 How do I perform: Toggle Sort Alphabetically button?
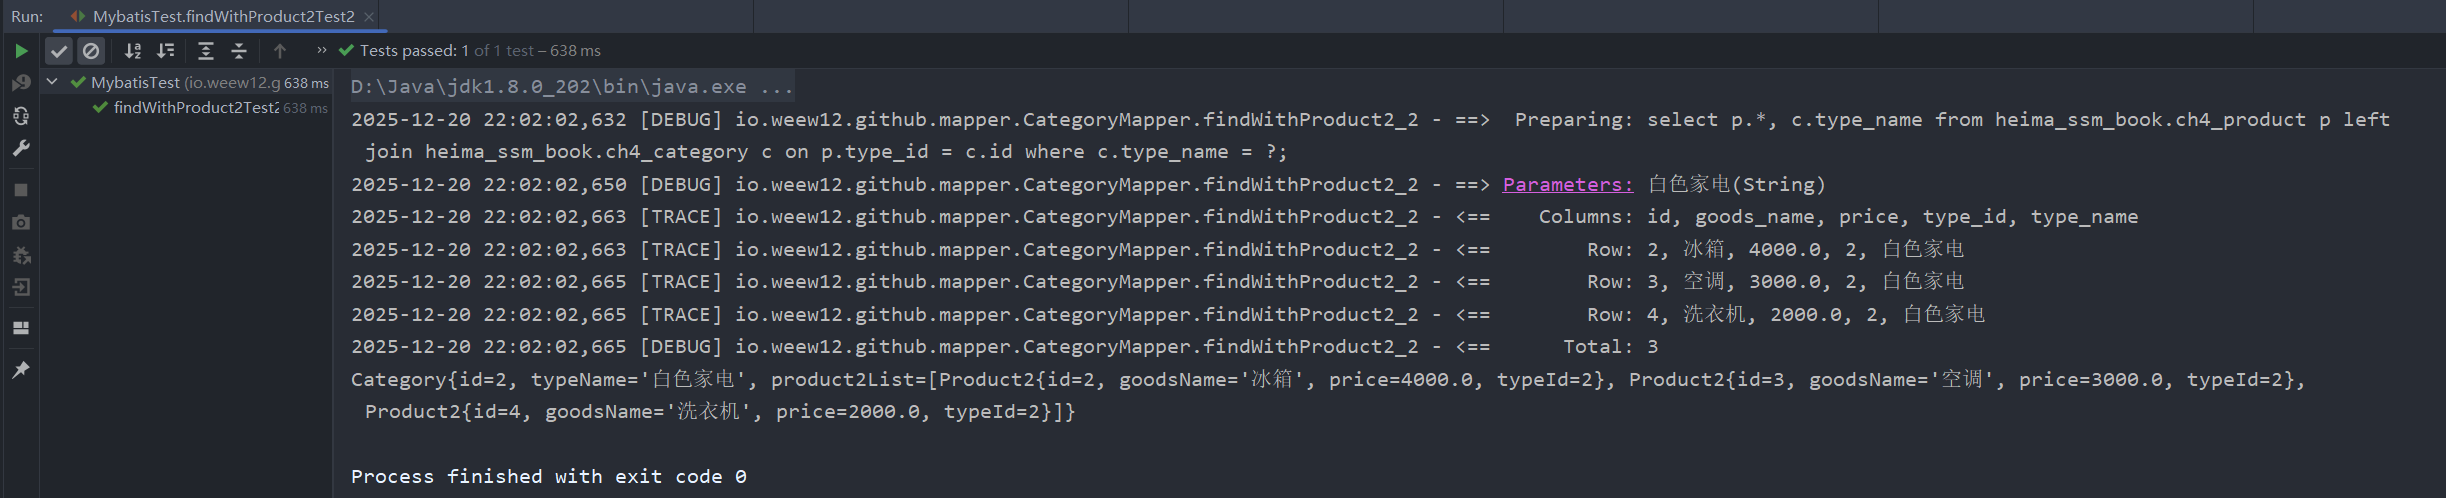[133, 51]
